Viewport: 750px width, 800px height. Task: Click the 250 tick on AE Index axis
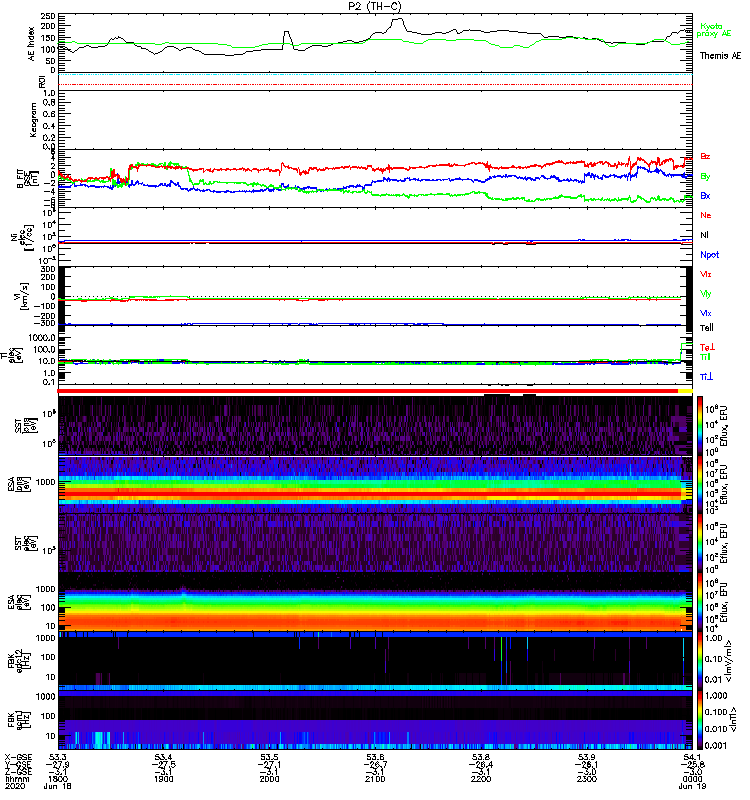click(48, 16)
